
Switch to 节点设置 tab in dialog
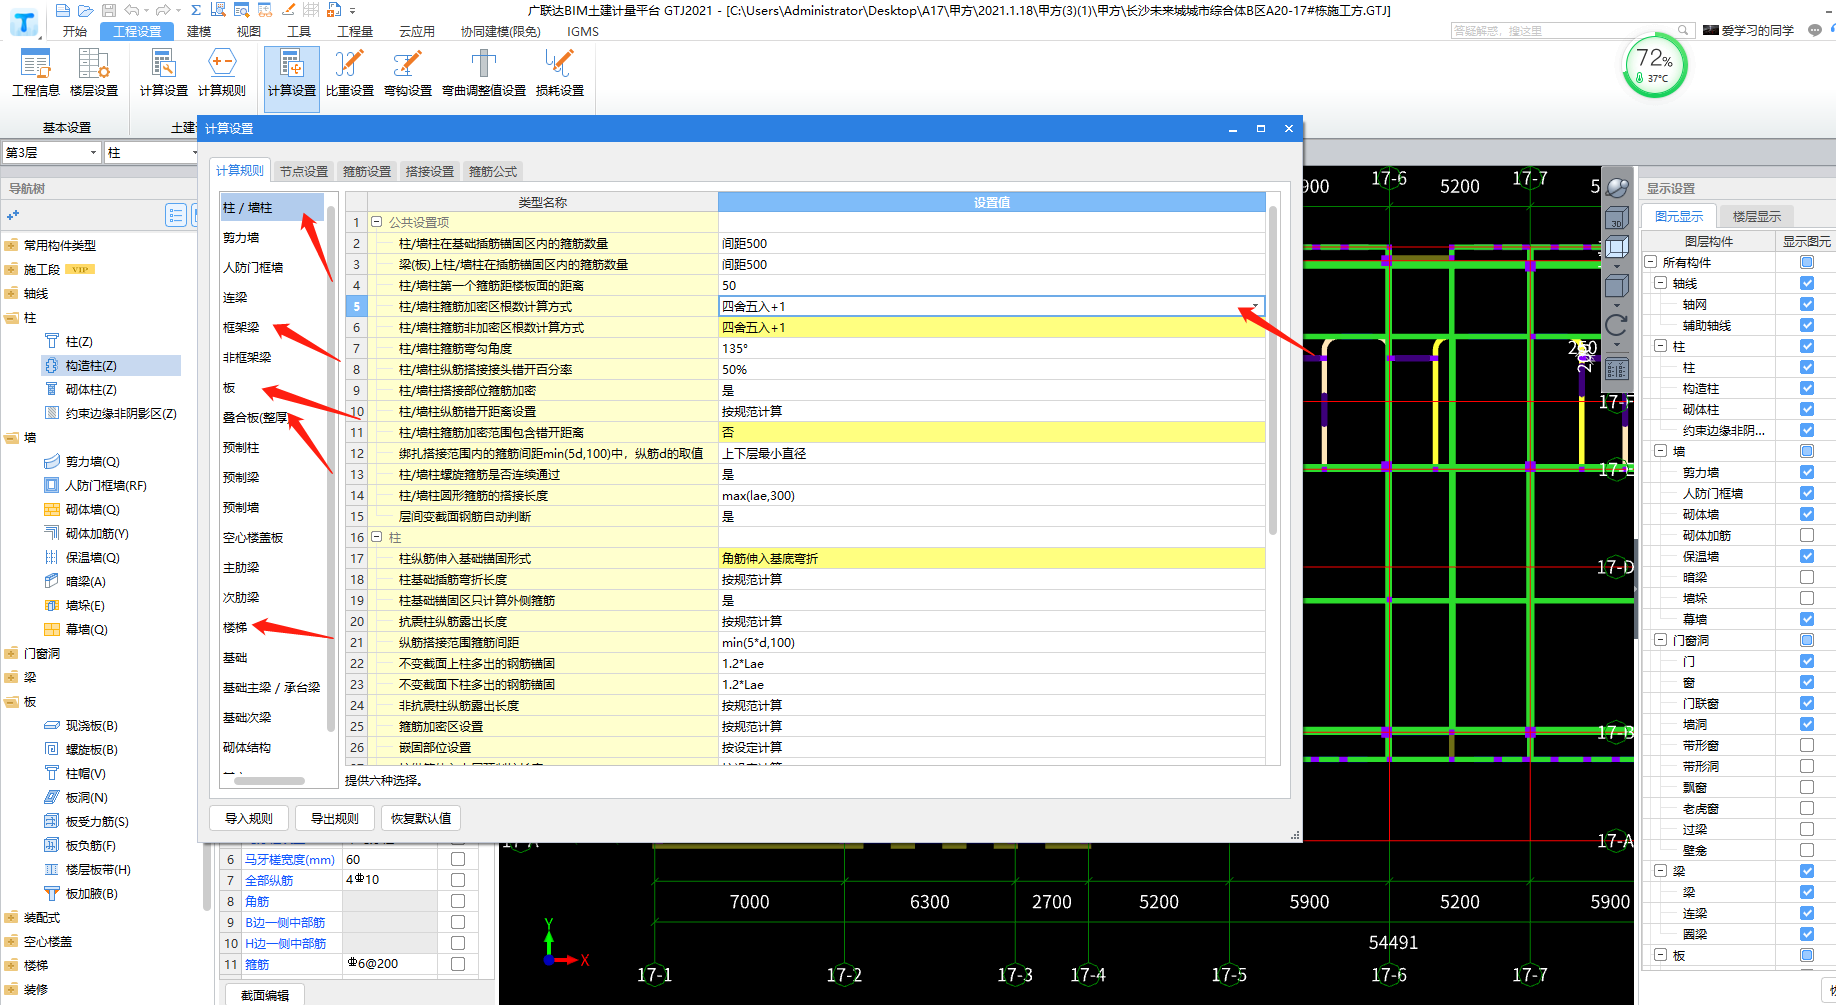[304, 171]
